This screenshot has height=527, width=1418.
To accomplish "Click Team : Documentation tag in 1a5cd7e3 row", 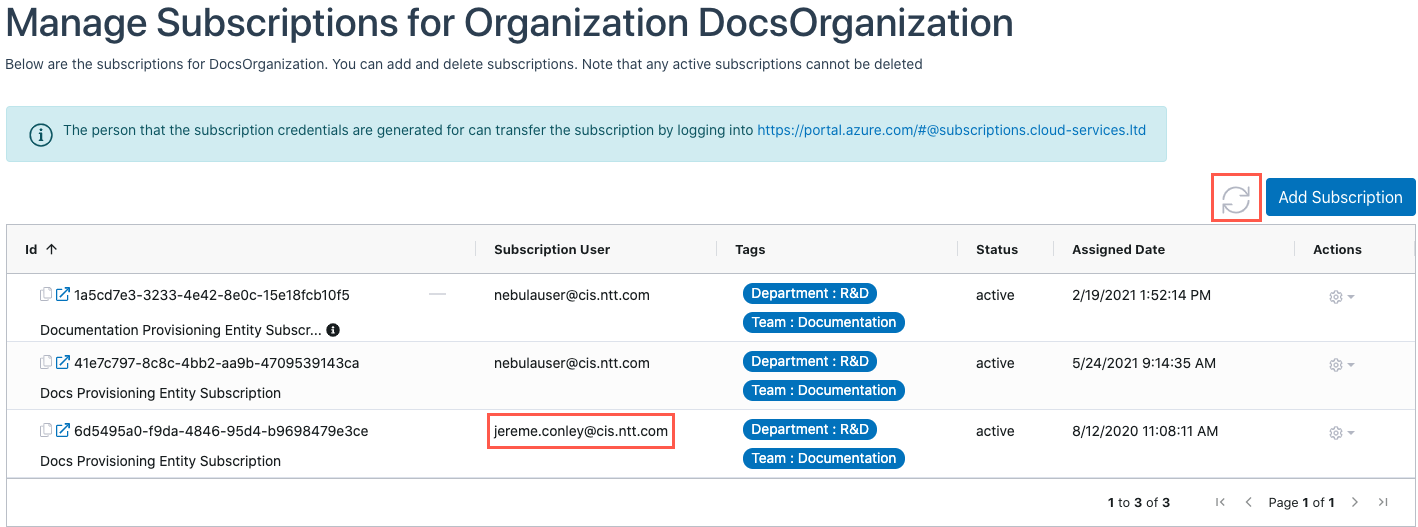I will (x=824, y=322).
